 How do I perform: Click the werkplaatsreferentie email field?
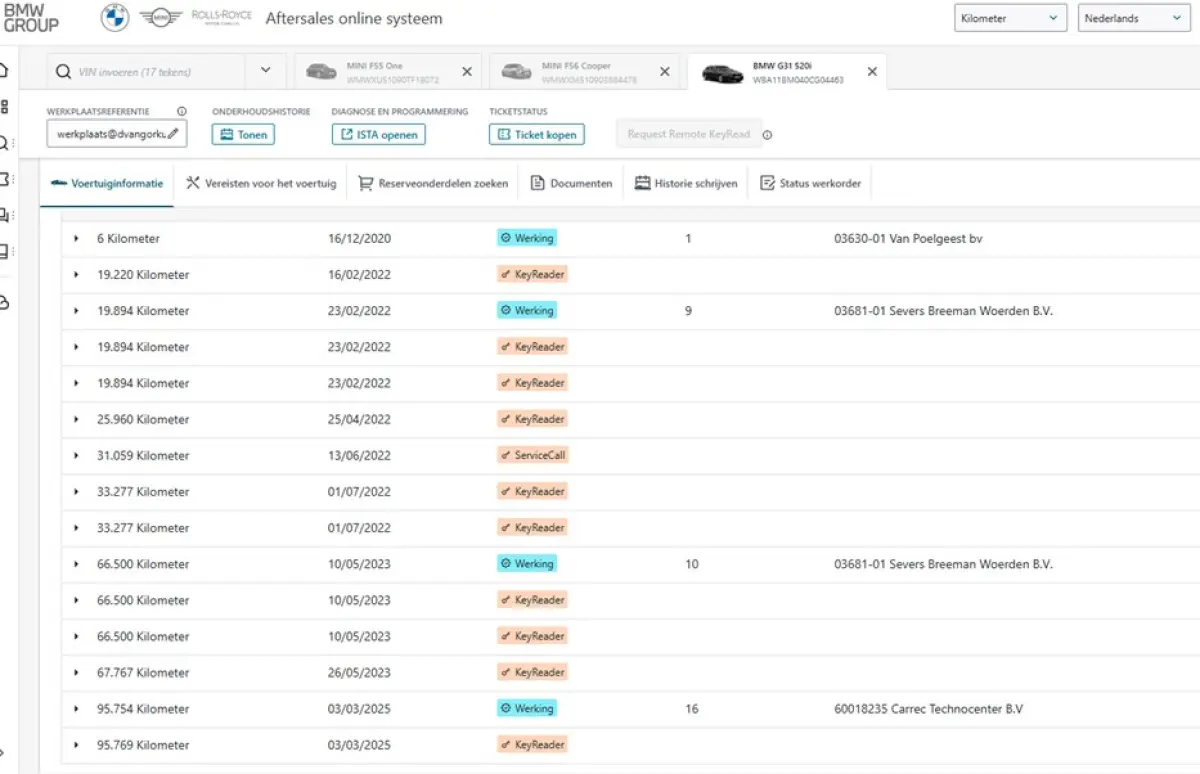pos(116,134)
